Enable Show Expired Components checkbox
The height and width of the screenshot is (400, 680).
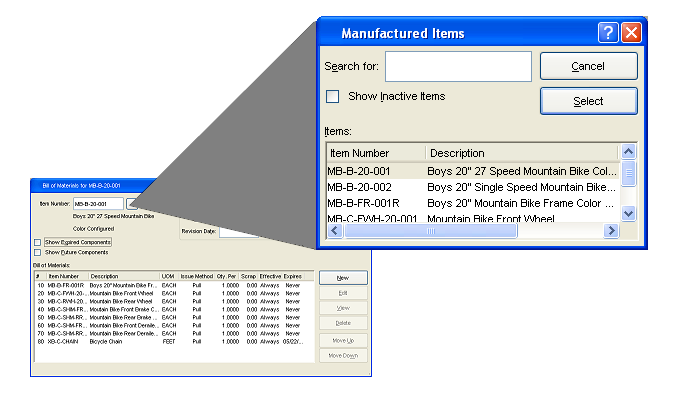tap(37, 243)
